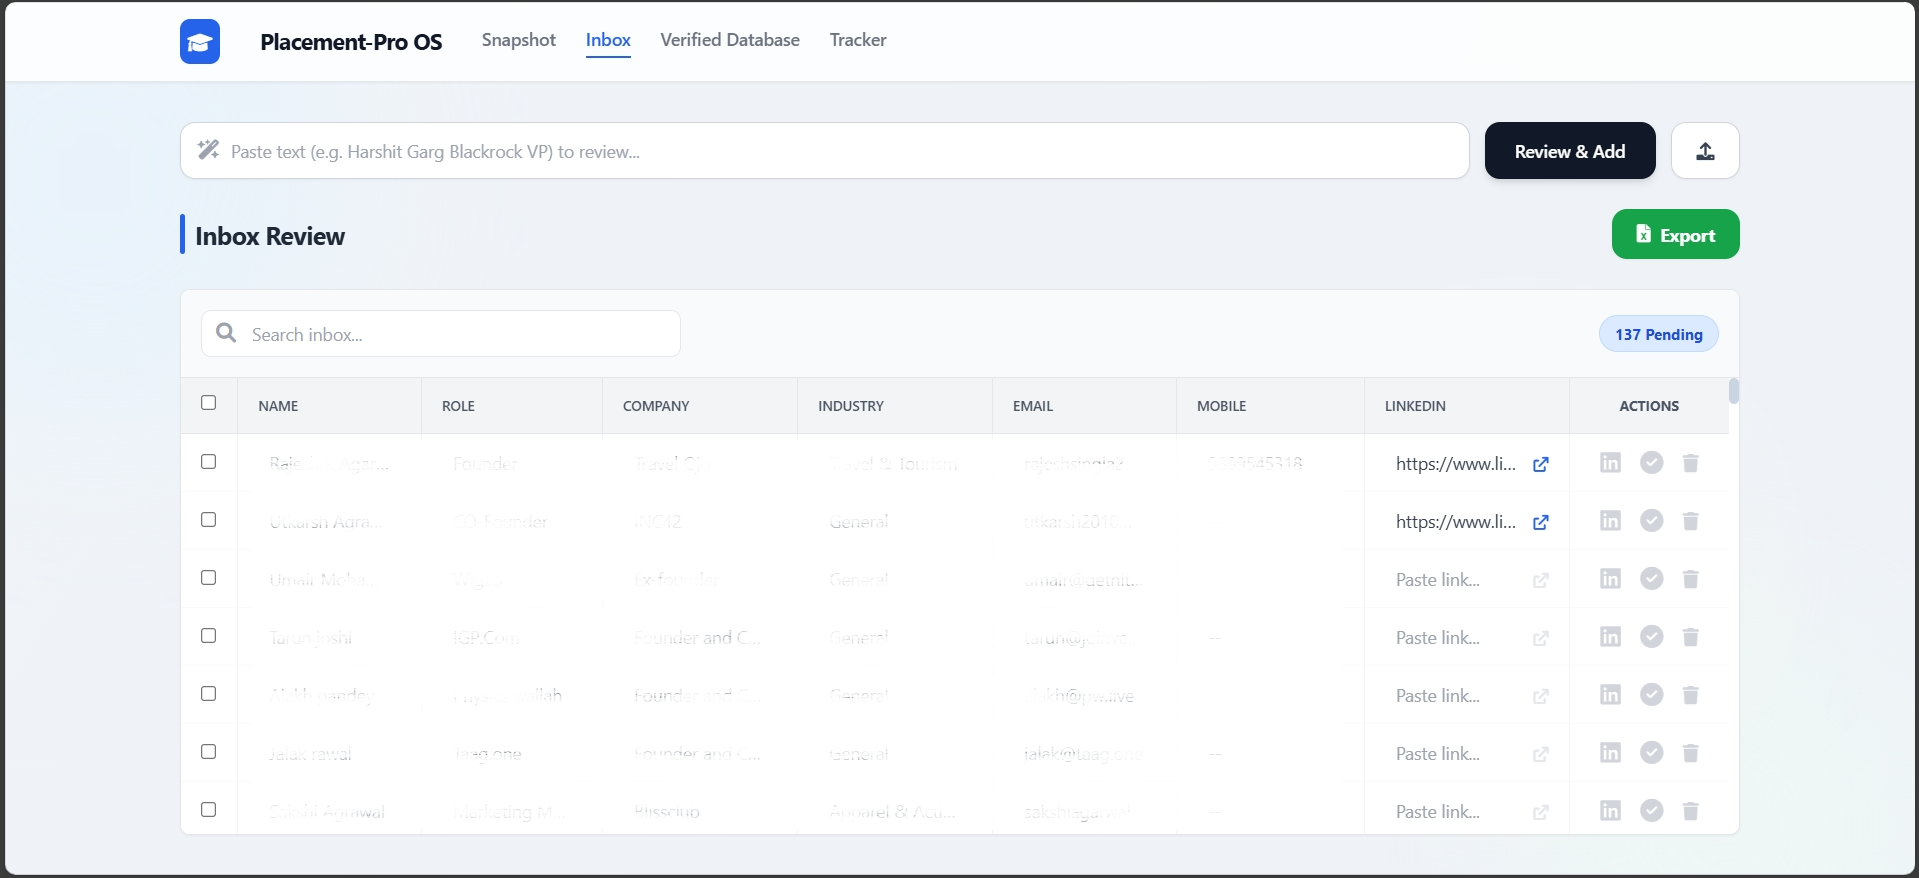Click the 137 Pending badge
Screen dimensions: 1919x878
click(1659, 334)
